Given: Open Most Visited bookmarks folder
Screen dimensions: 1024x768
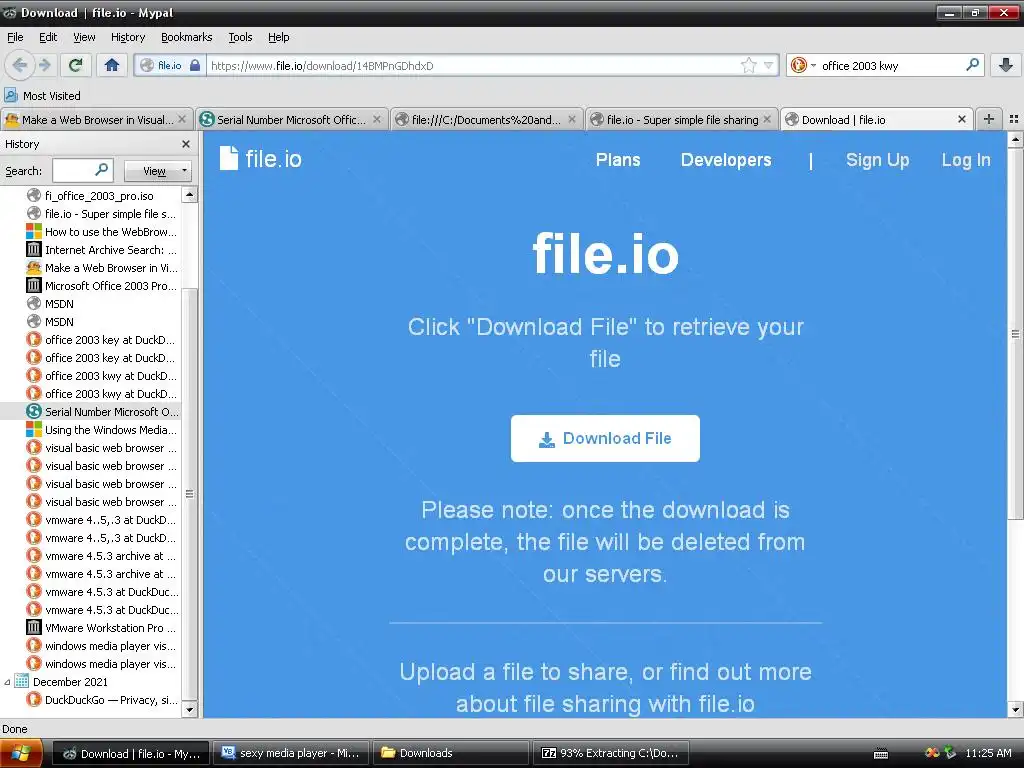Looking at the screenshot, I should [x=42, y=96].
